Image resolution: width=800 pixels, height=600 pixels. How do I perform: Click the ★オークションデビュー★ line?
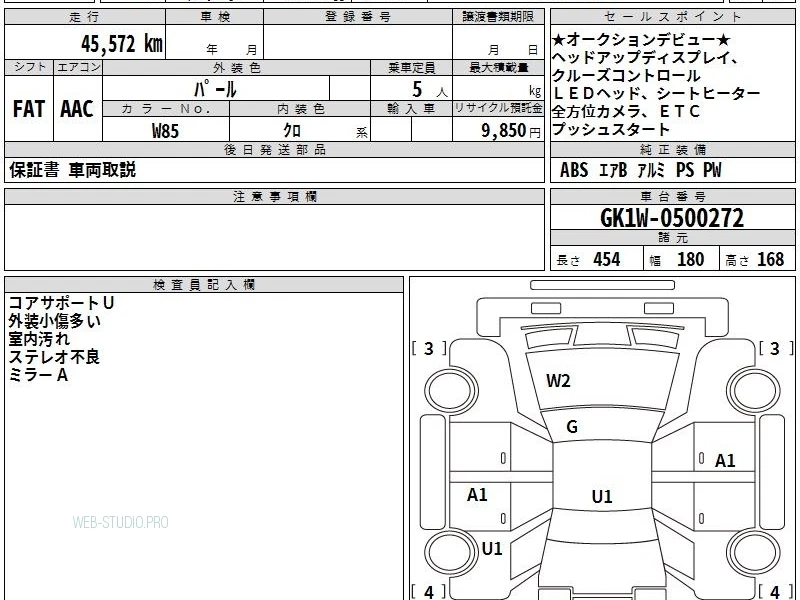pos(641,40)
